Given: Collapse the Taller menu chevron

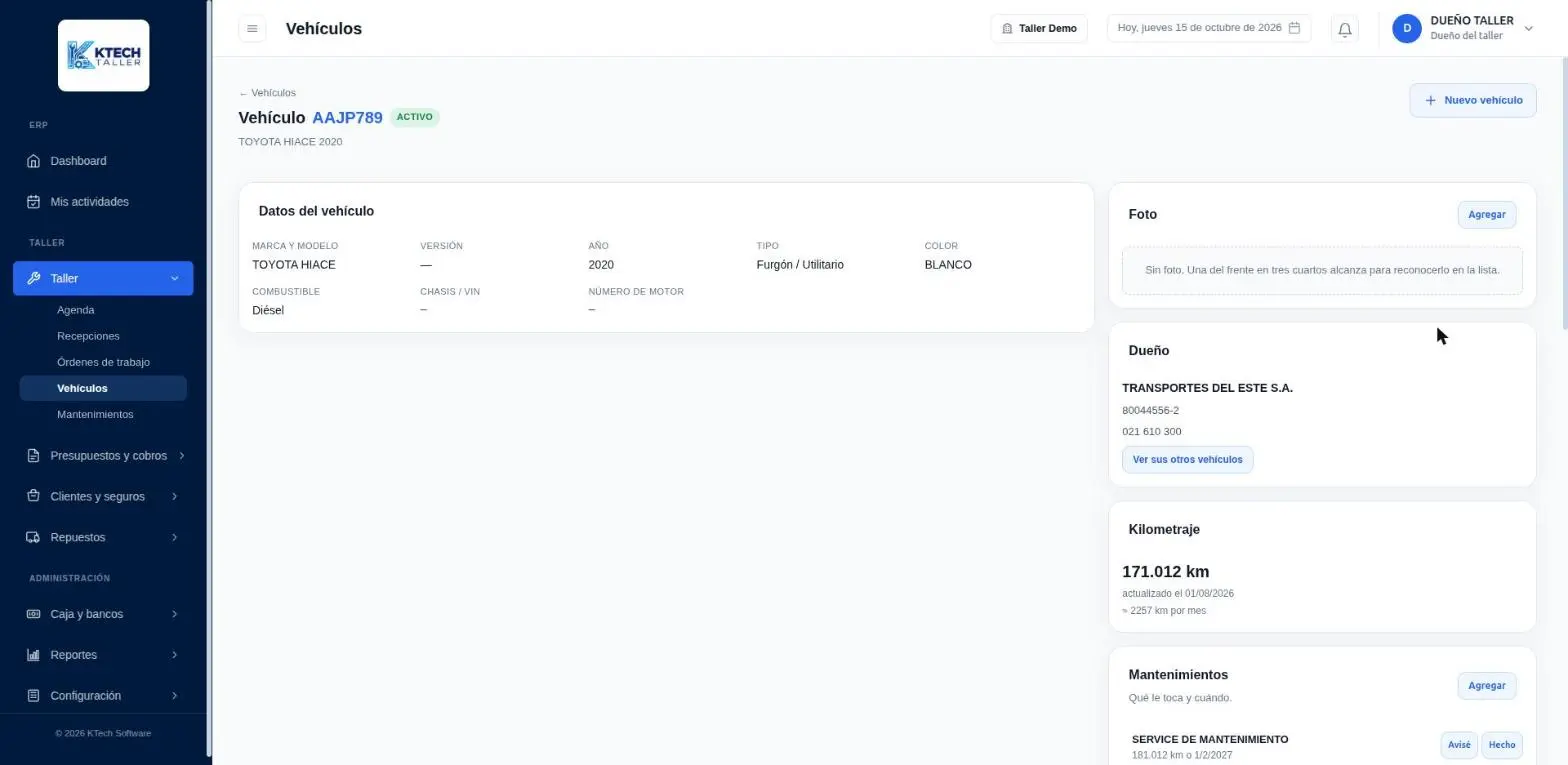Looking at the screenshot, I should coord(175,278).
